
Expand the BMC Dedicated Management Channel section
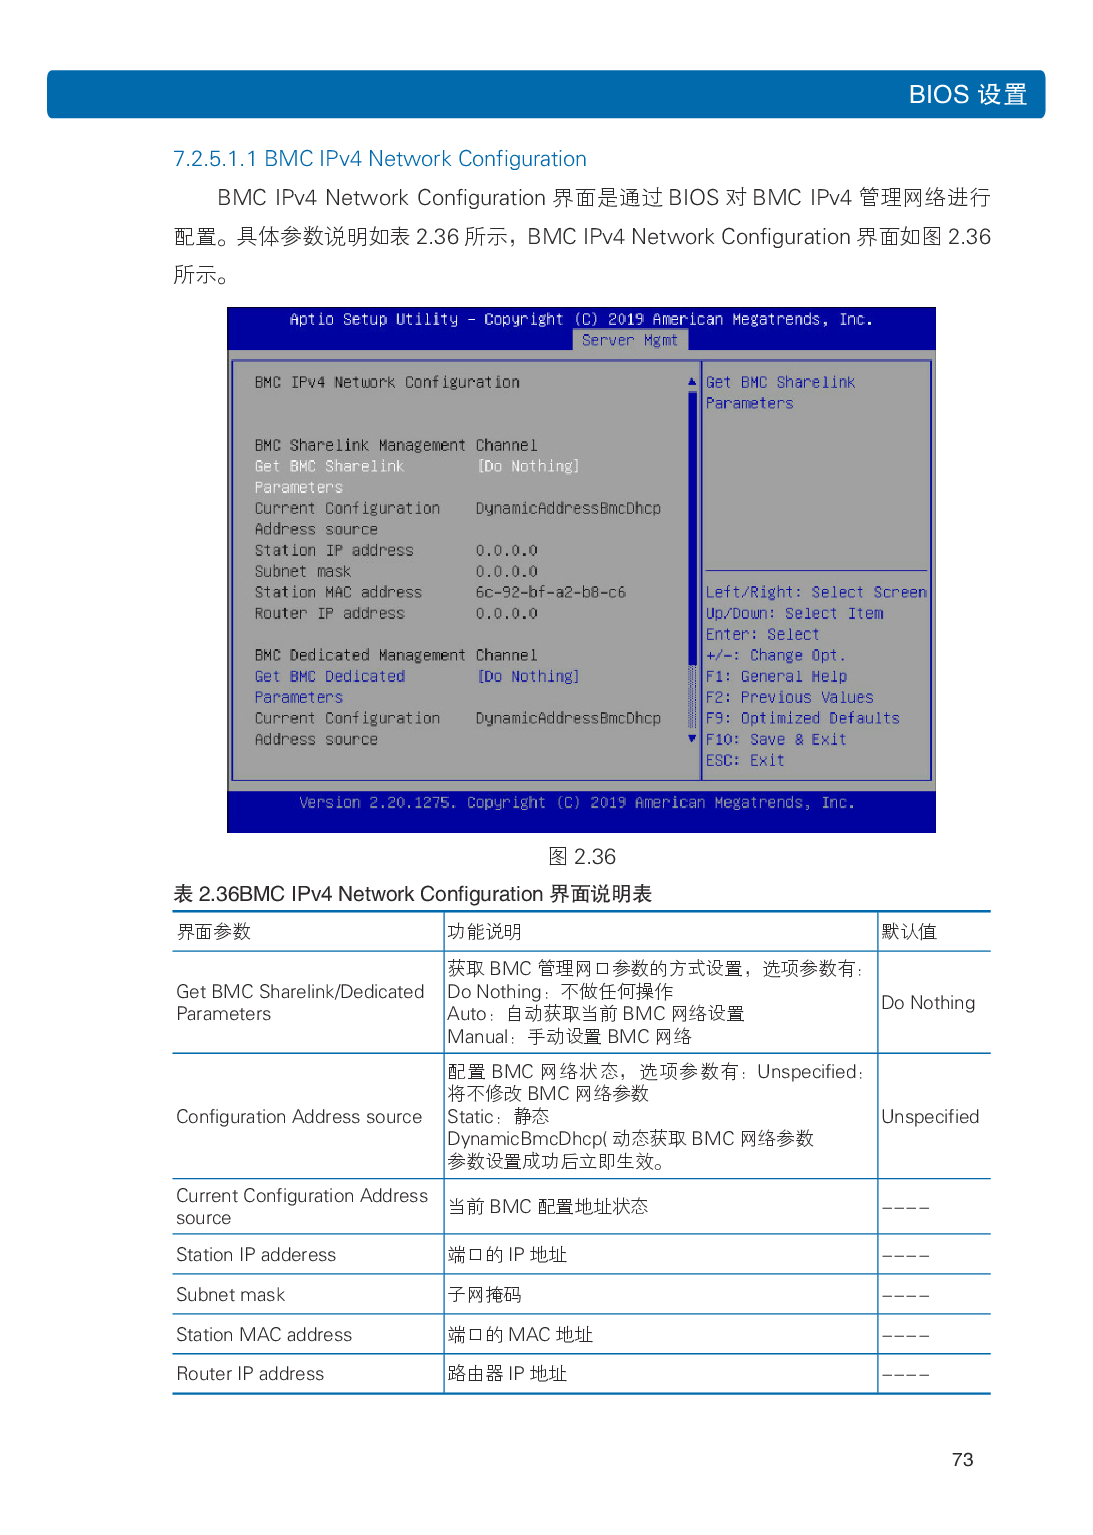tap(394, 654)
